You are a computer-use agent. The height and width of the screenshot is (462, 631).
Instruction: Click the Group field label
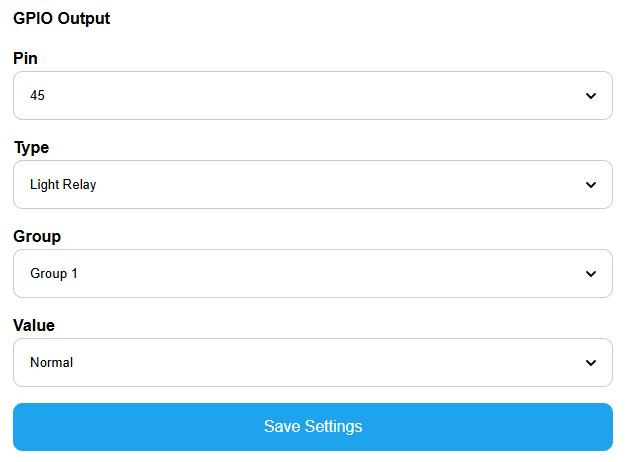pos(37,236)
